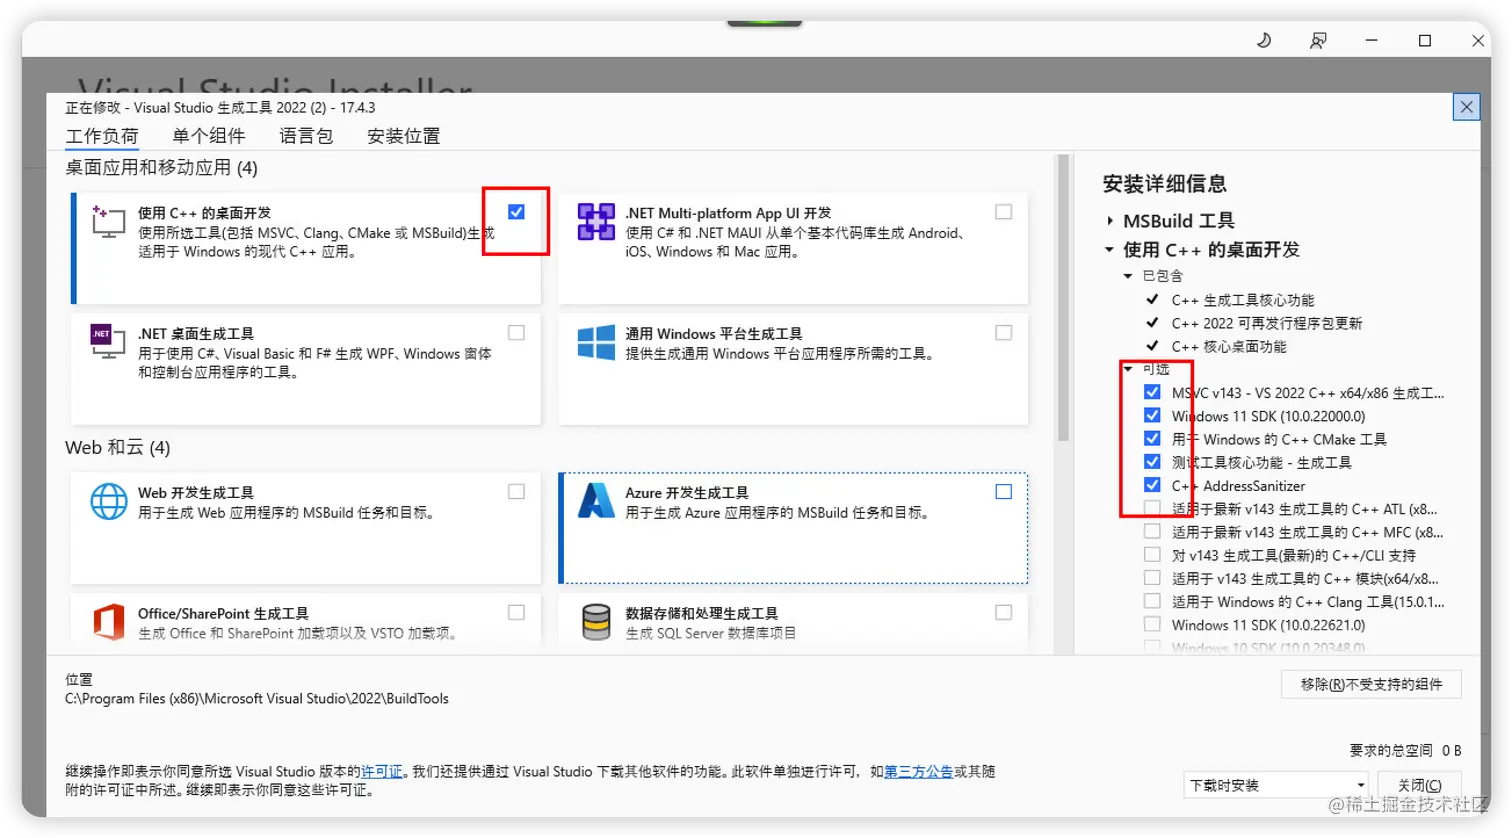The image size is (1512, 838).
Task: Select the Azure 开发生成工具 workload title
Action: pos(687,492)
